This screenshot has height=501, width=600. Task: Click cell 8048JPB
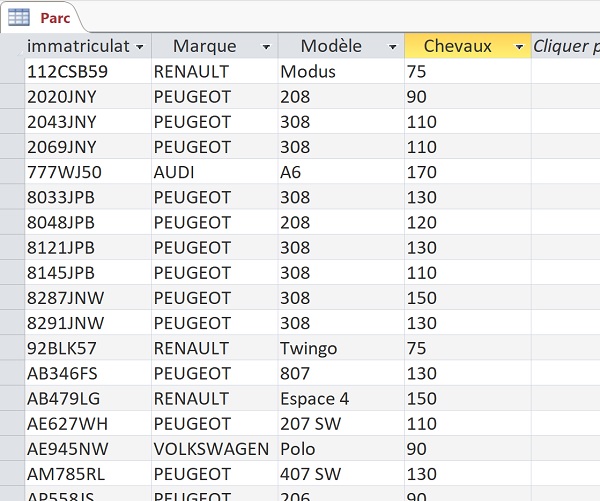point(88,222)
